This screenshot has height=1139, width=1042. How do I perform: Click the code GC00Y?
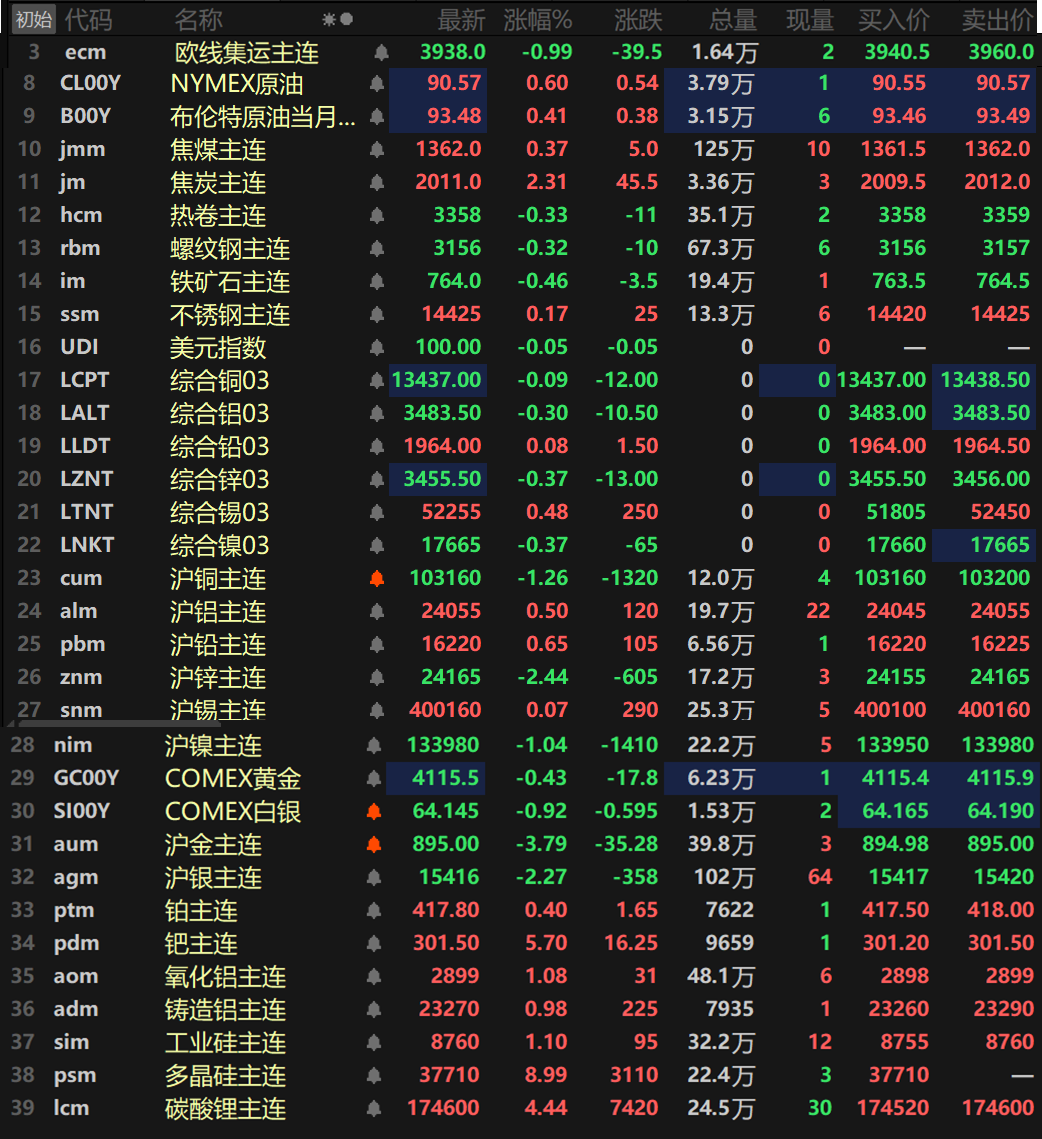tap(86, 778)
